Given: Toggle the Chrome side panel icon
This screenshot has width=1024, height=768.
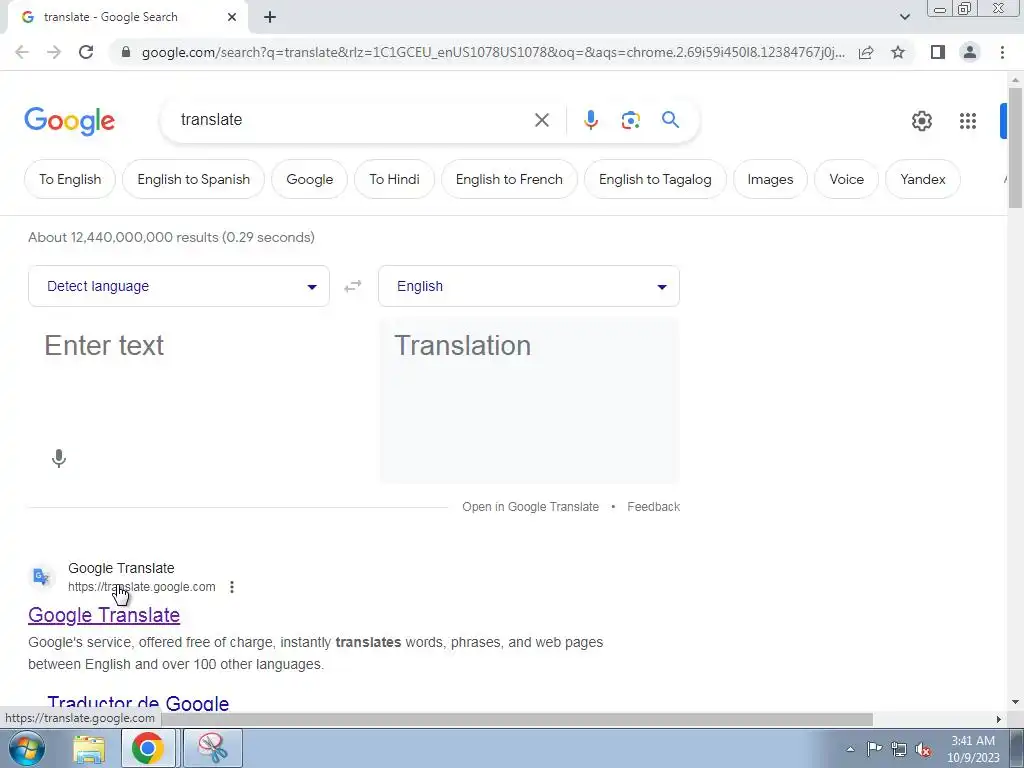Looking at the screenshot, I should point(938,52).
